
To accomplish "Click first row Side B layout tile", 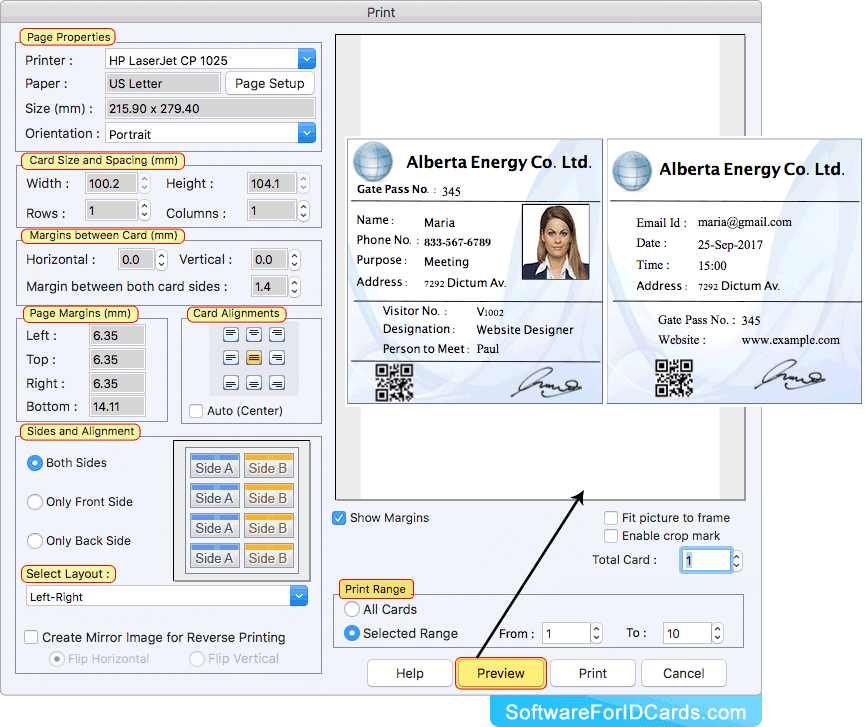I will point(268,466).
